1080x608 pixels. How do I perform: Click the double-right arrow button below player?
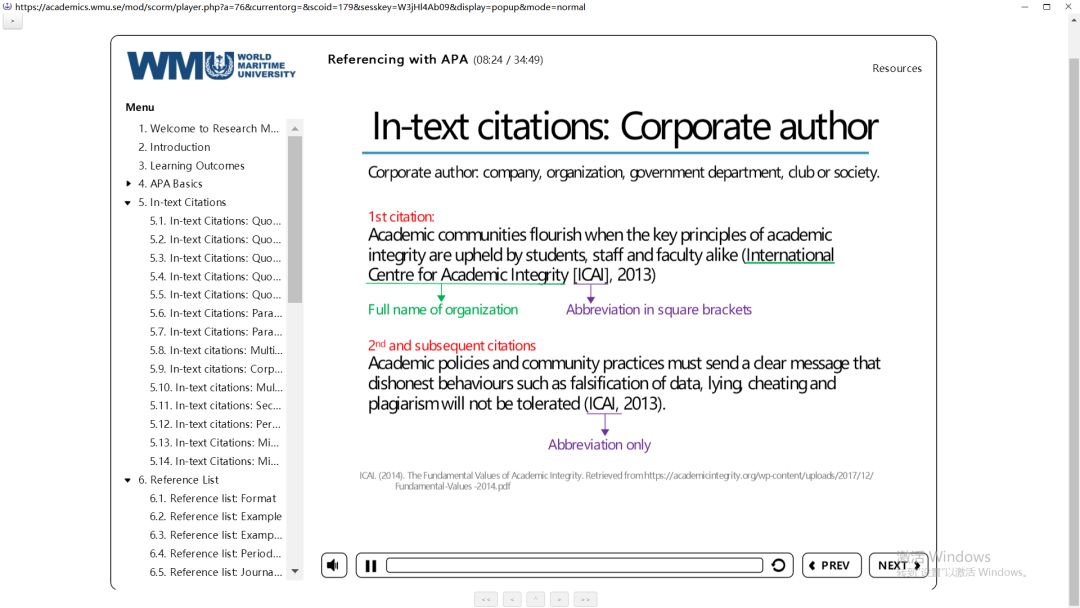(585, 600)
